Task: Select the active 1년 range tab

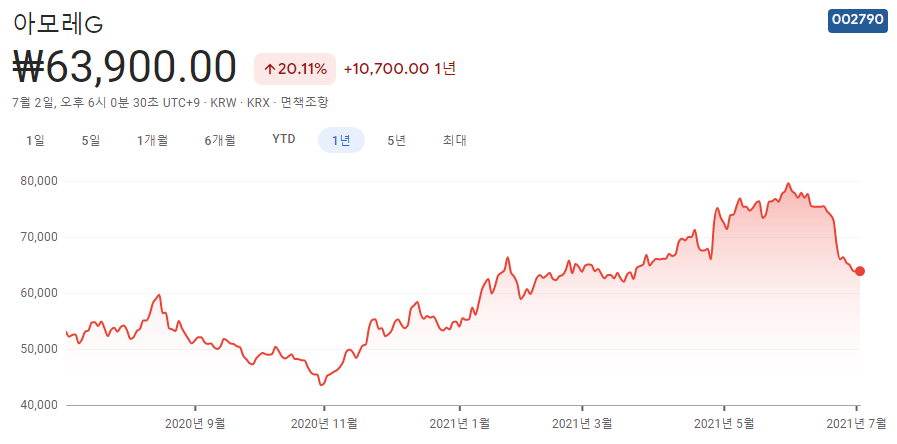Action: (x=342, y=140)
